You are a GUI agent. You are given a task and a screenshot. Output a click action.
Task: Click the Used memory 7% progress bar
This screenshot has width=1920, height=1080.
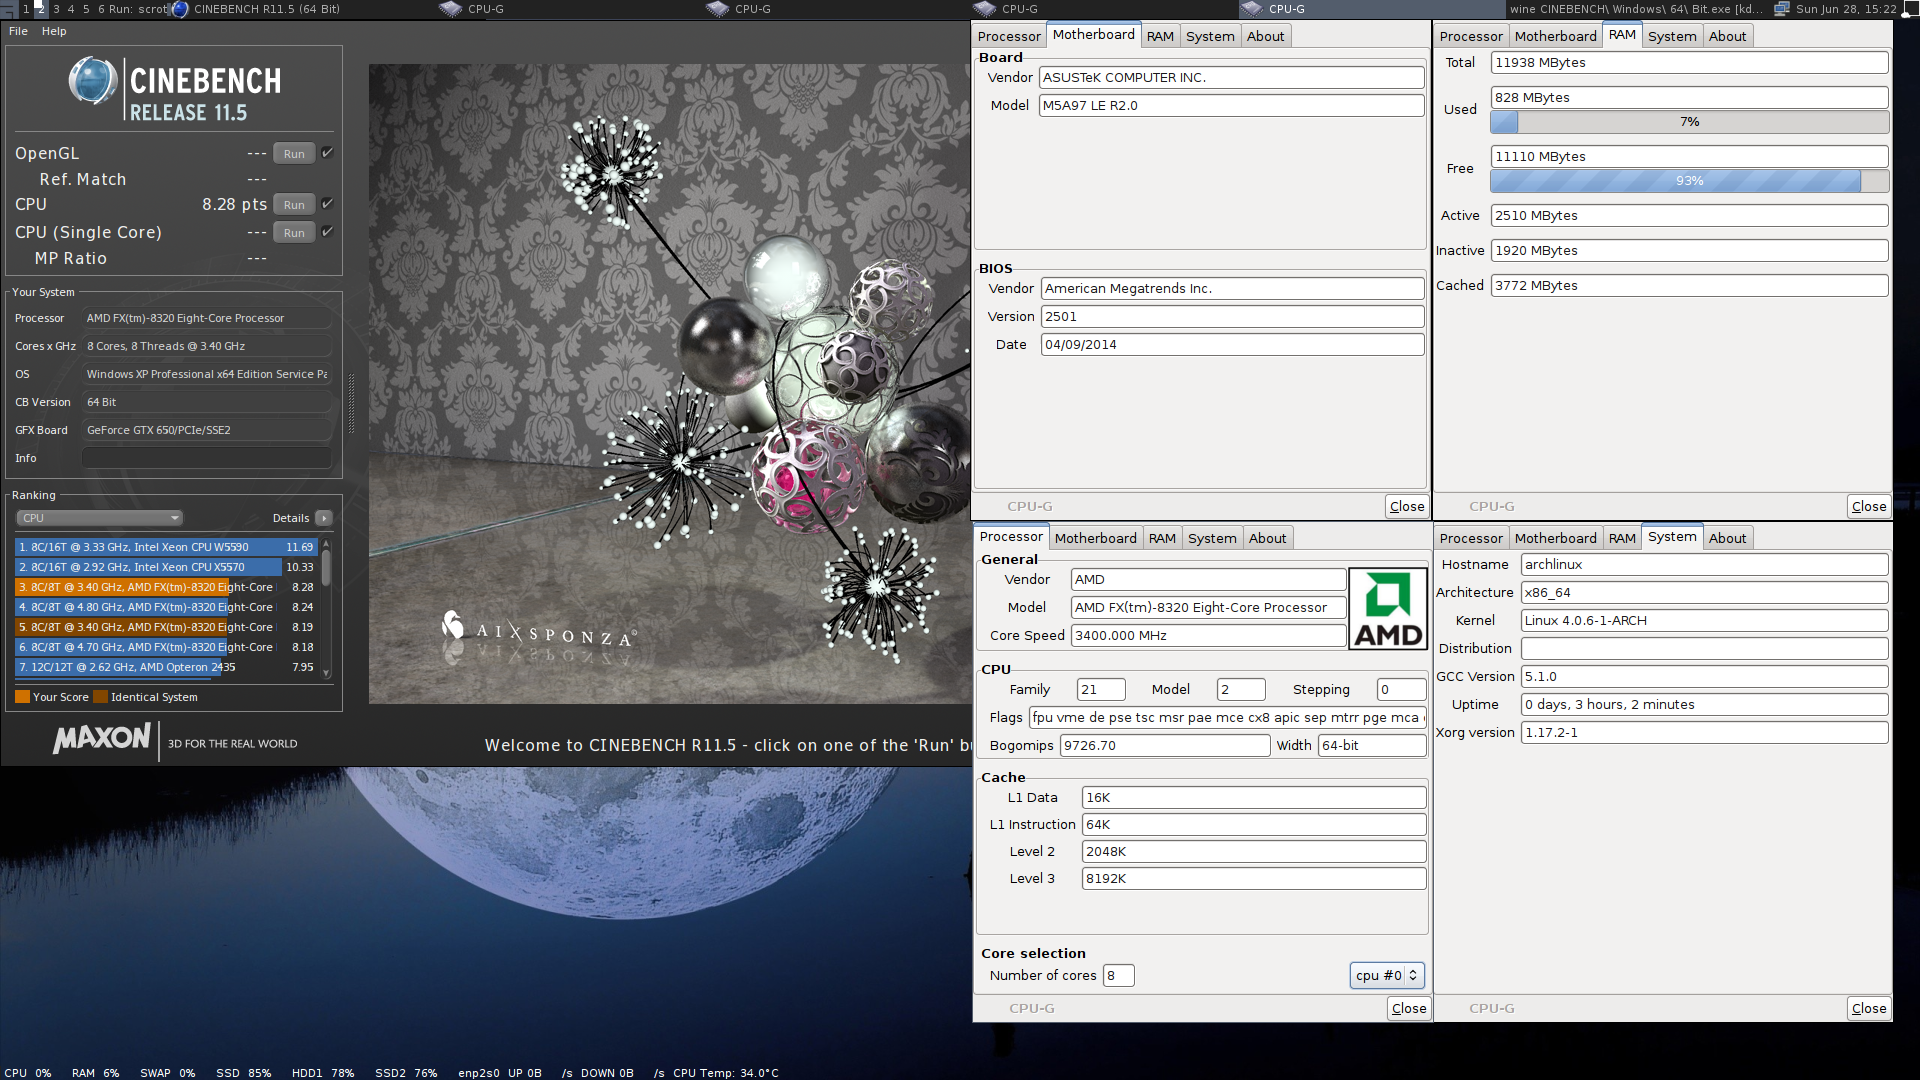point(1689,122)
